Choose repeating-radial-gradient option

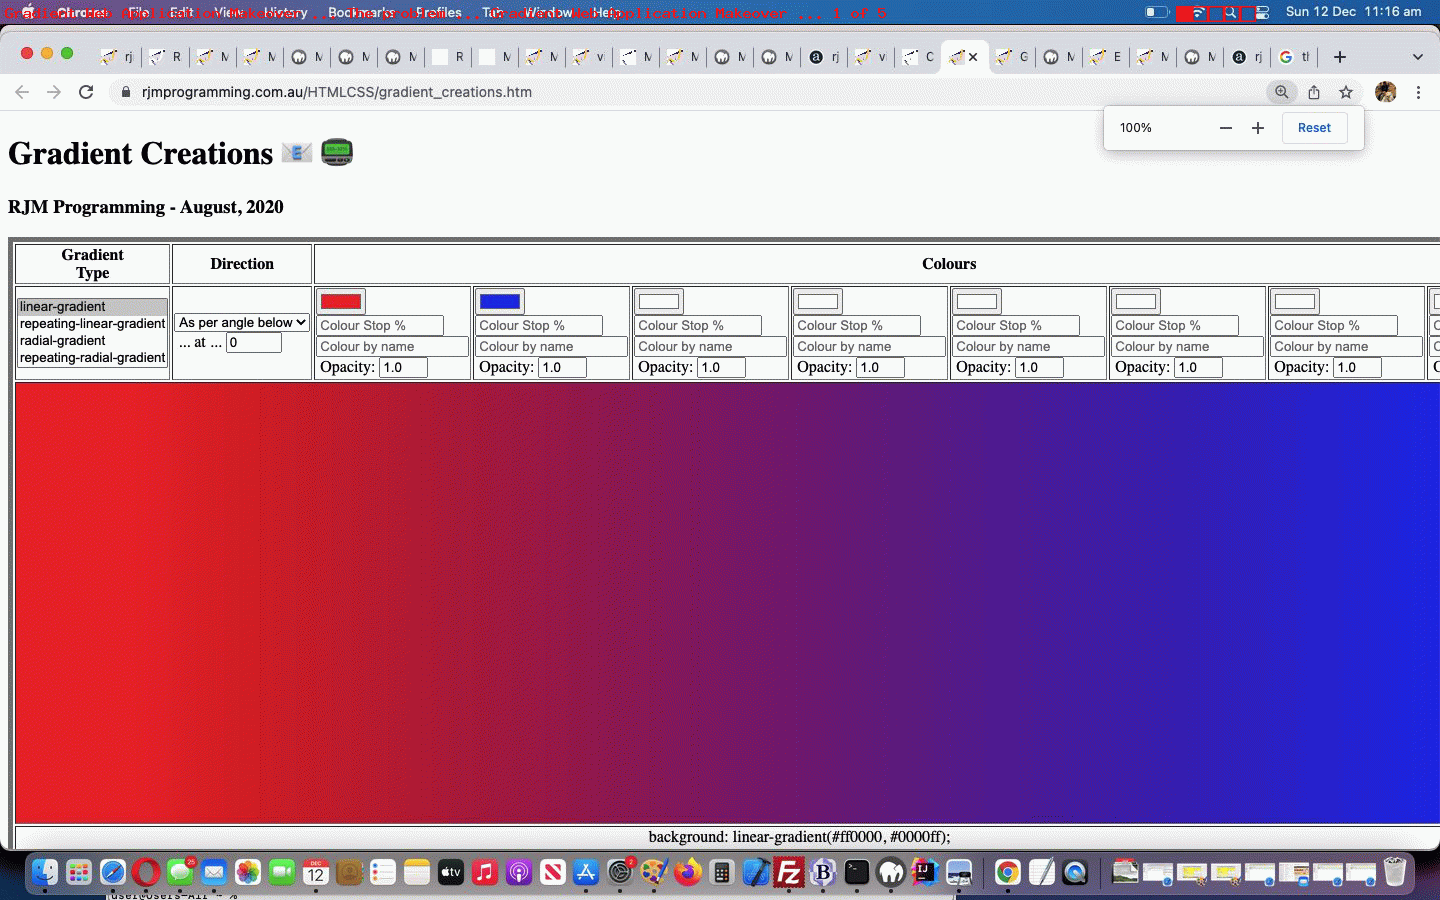point(92,357)
